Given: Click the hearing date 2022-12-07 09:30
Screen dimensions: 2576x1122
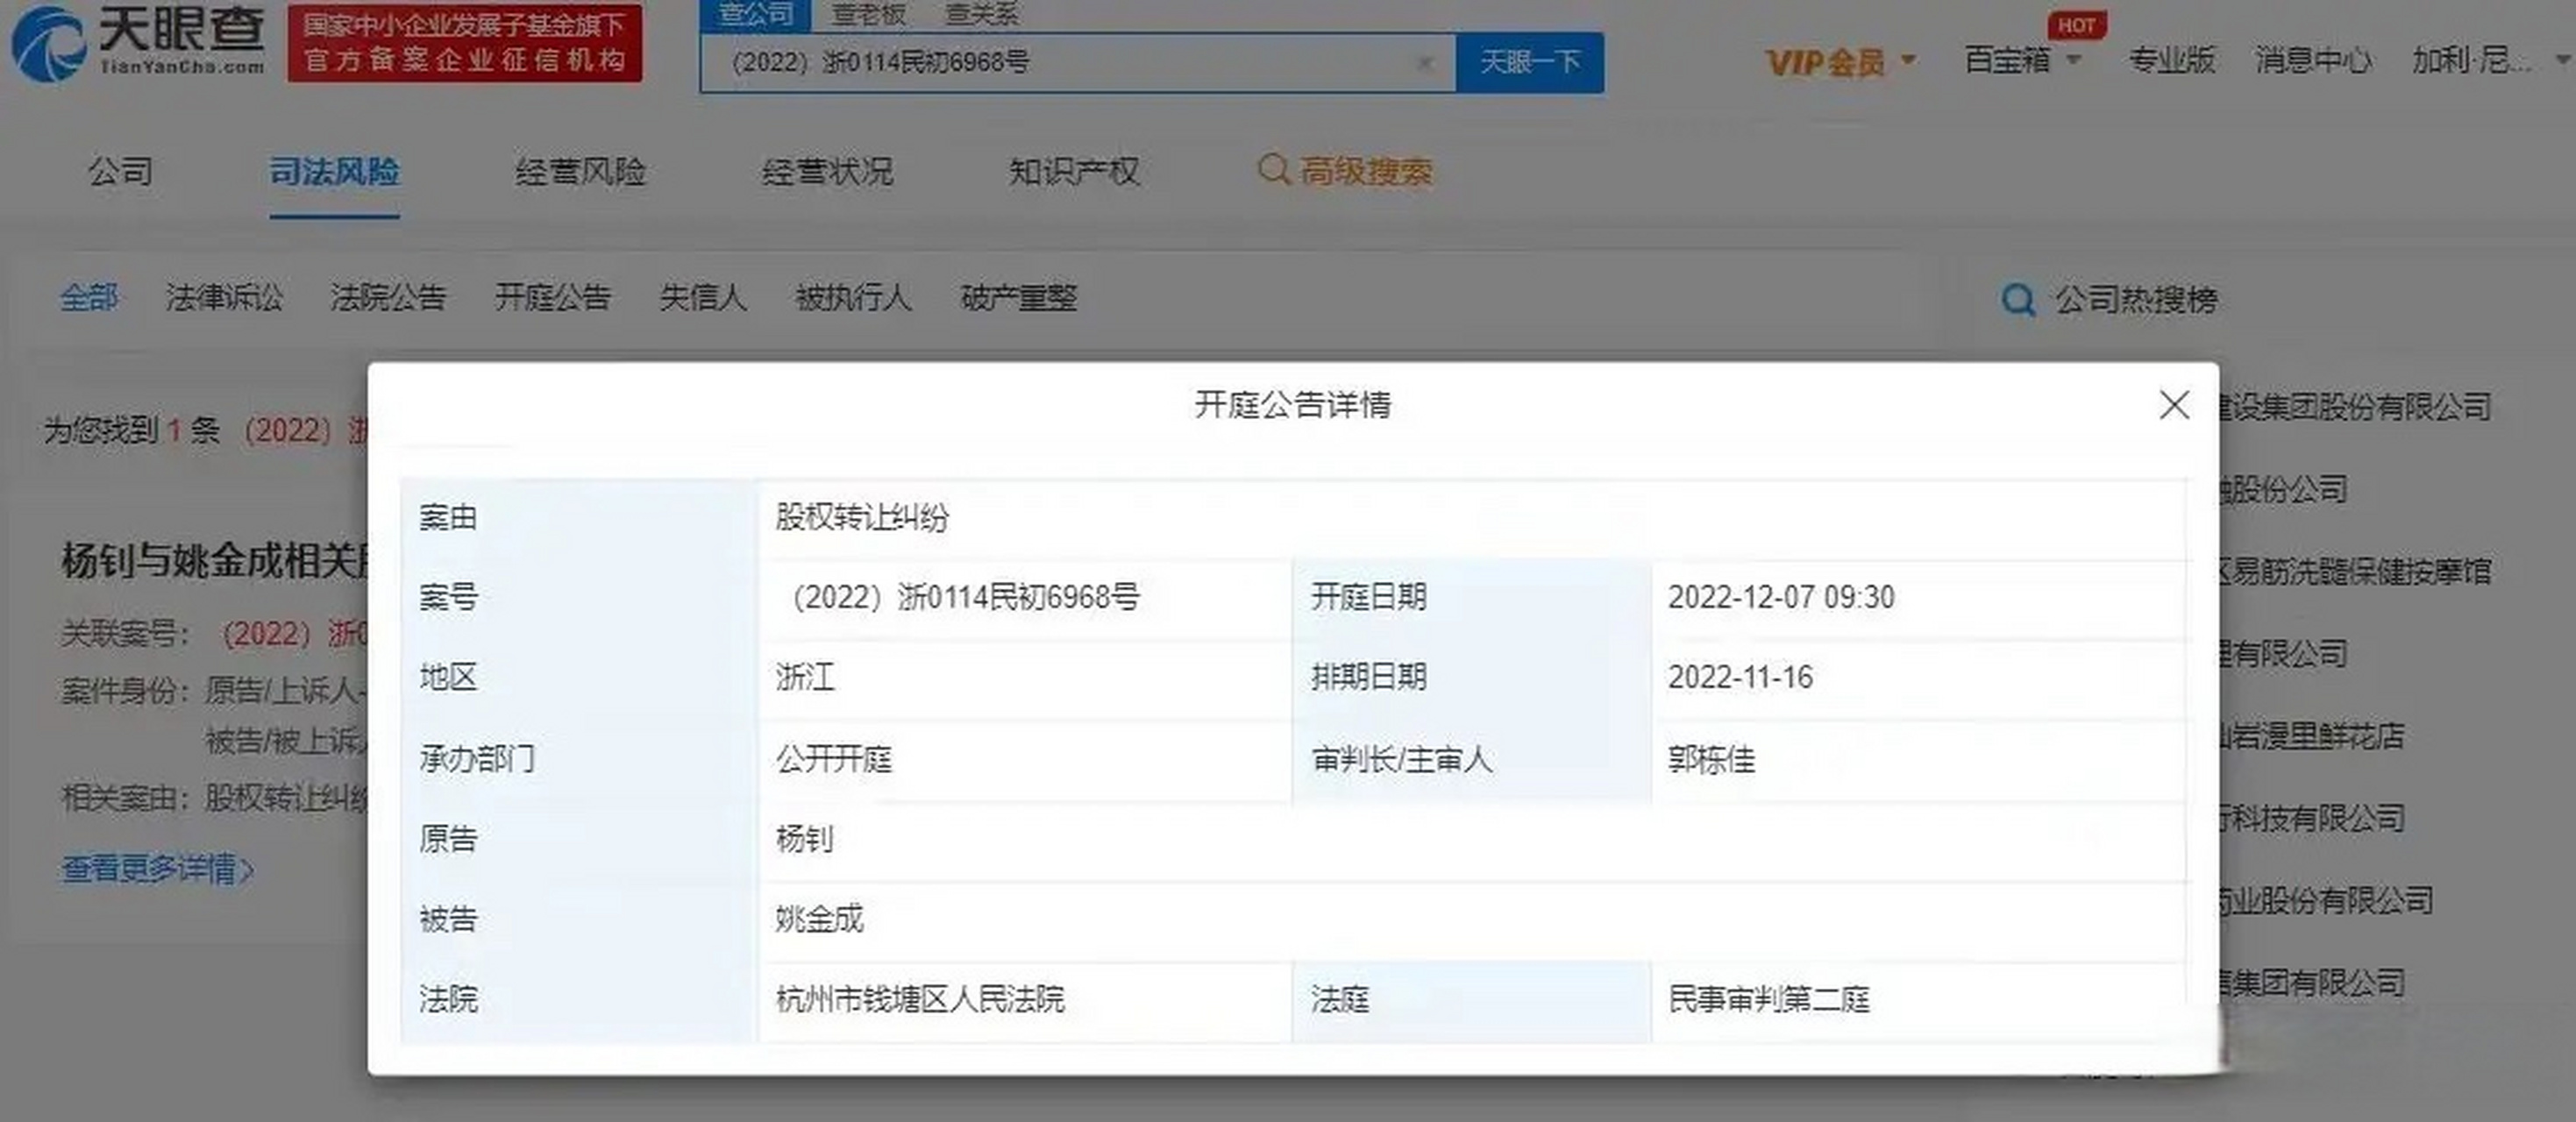Looking at the screenshot, I should pyautogui.click(x=1781, y=597).
